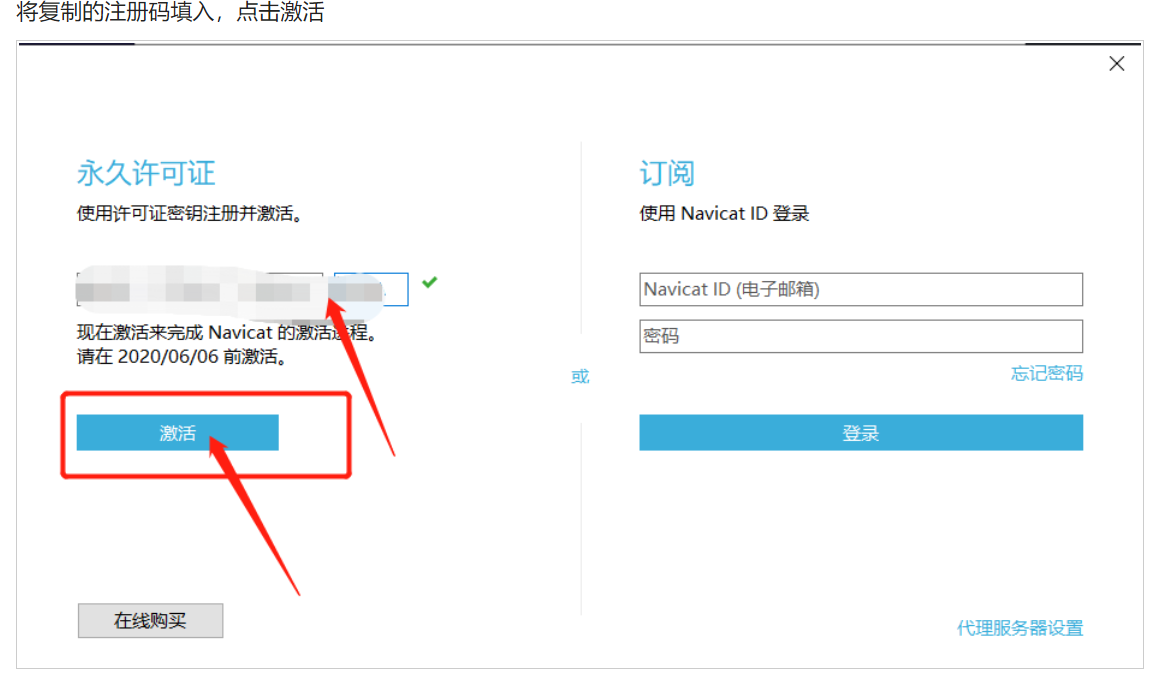Click the 使用 Navicat ID 登录 text

[x=724, y=214]
